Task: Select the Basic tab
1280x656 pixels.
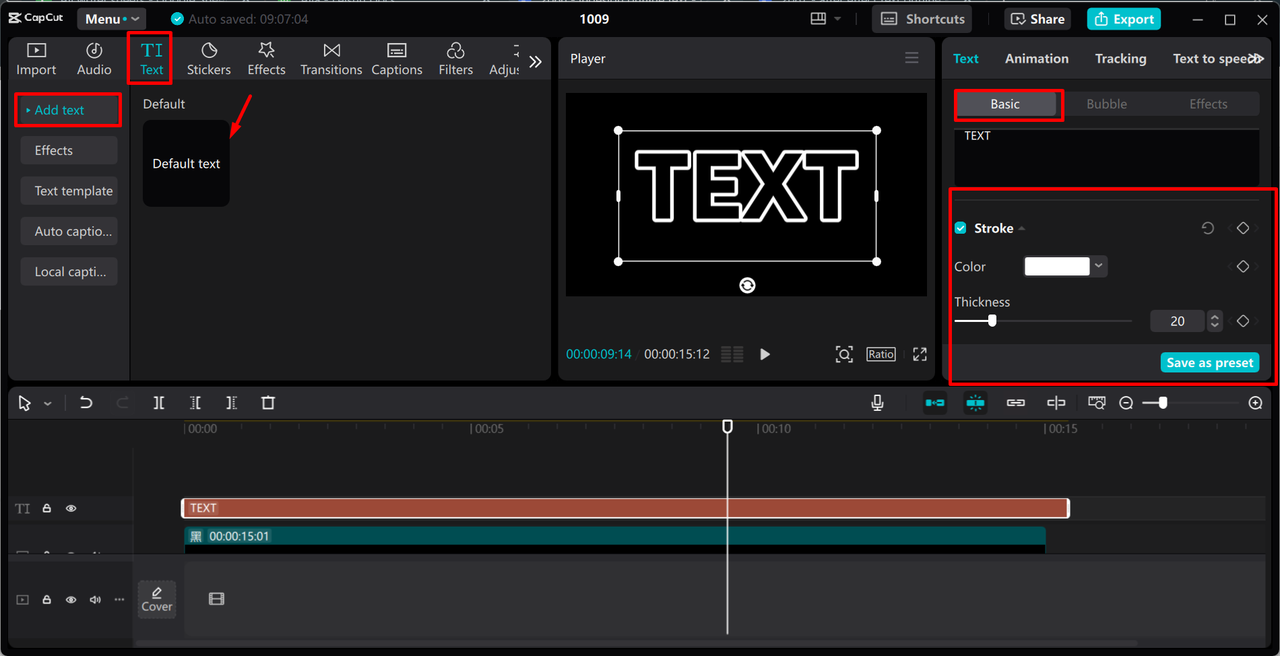Action: (1005, 104)
